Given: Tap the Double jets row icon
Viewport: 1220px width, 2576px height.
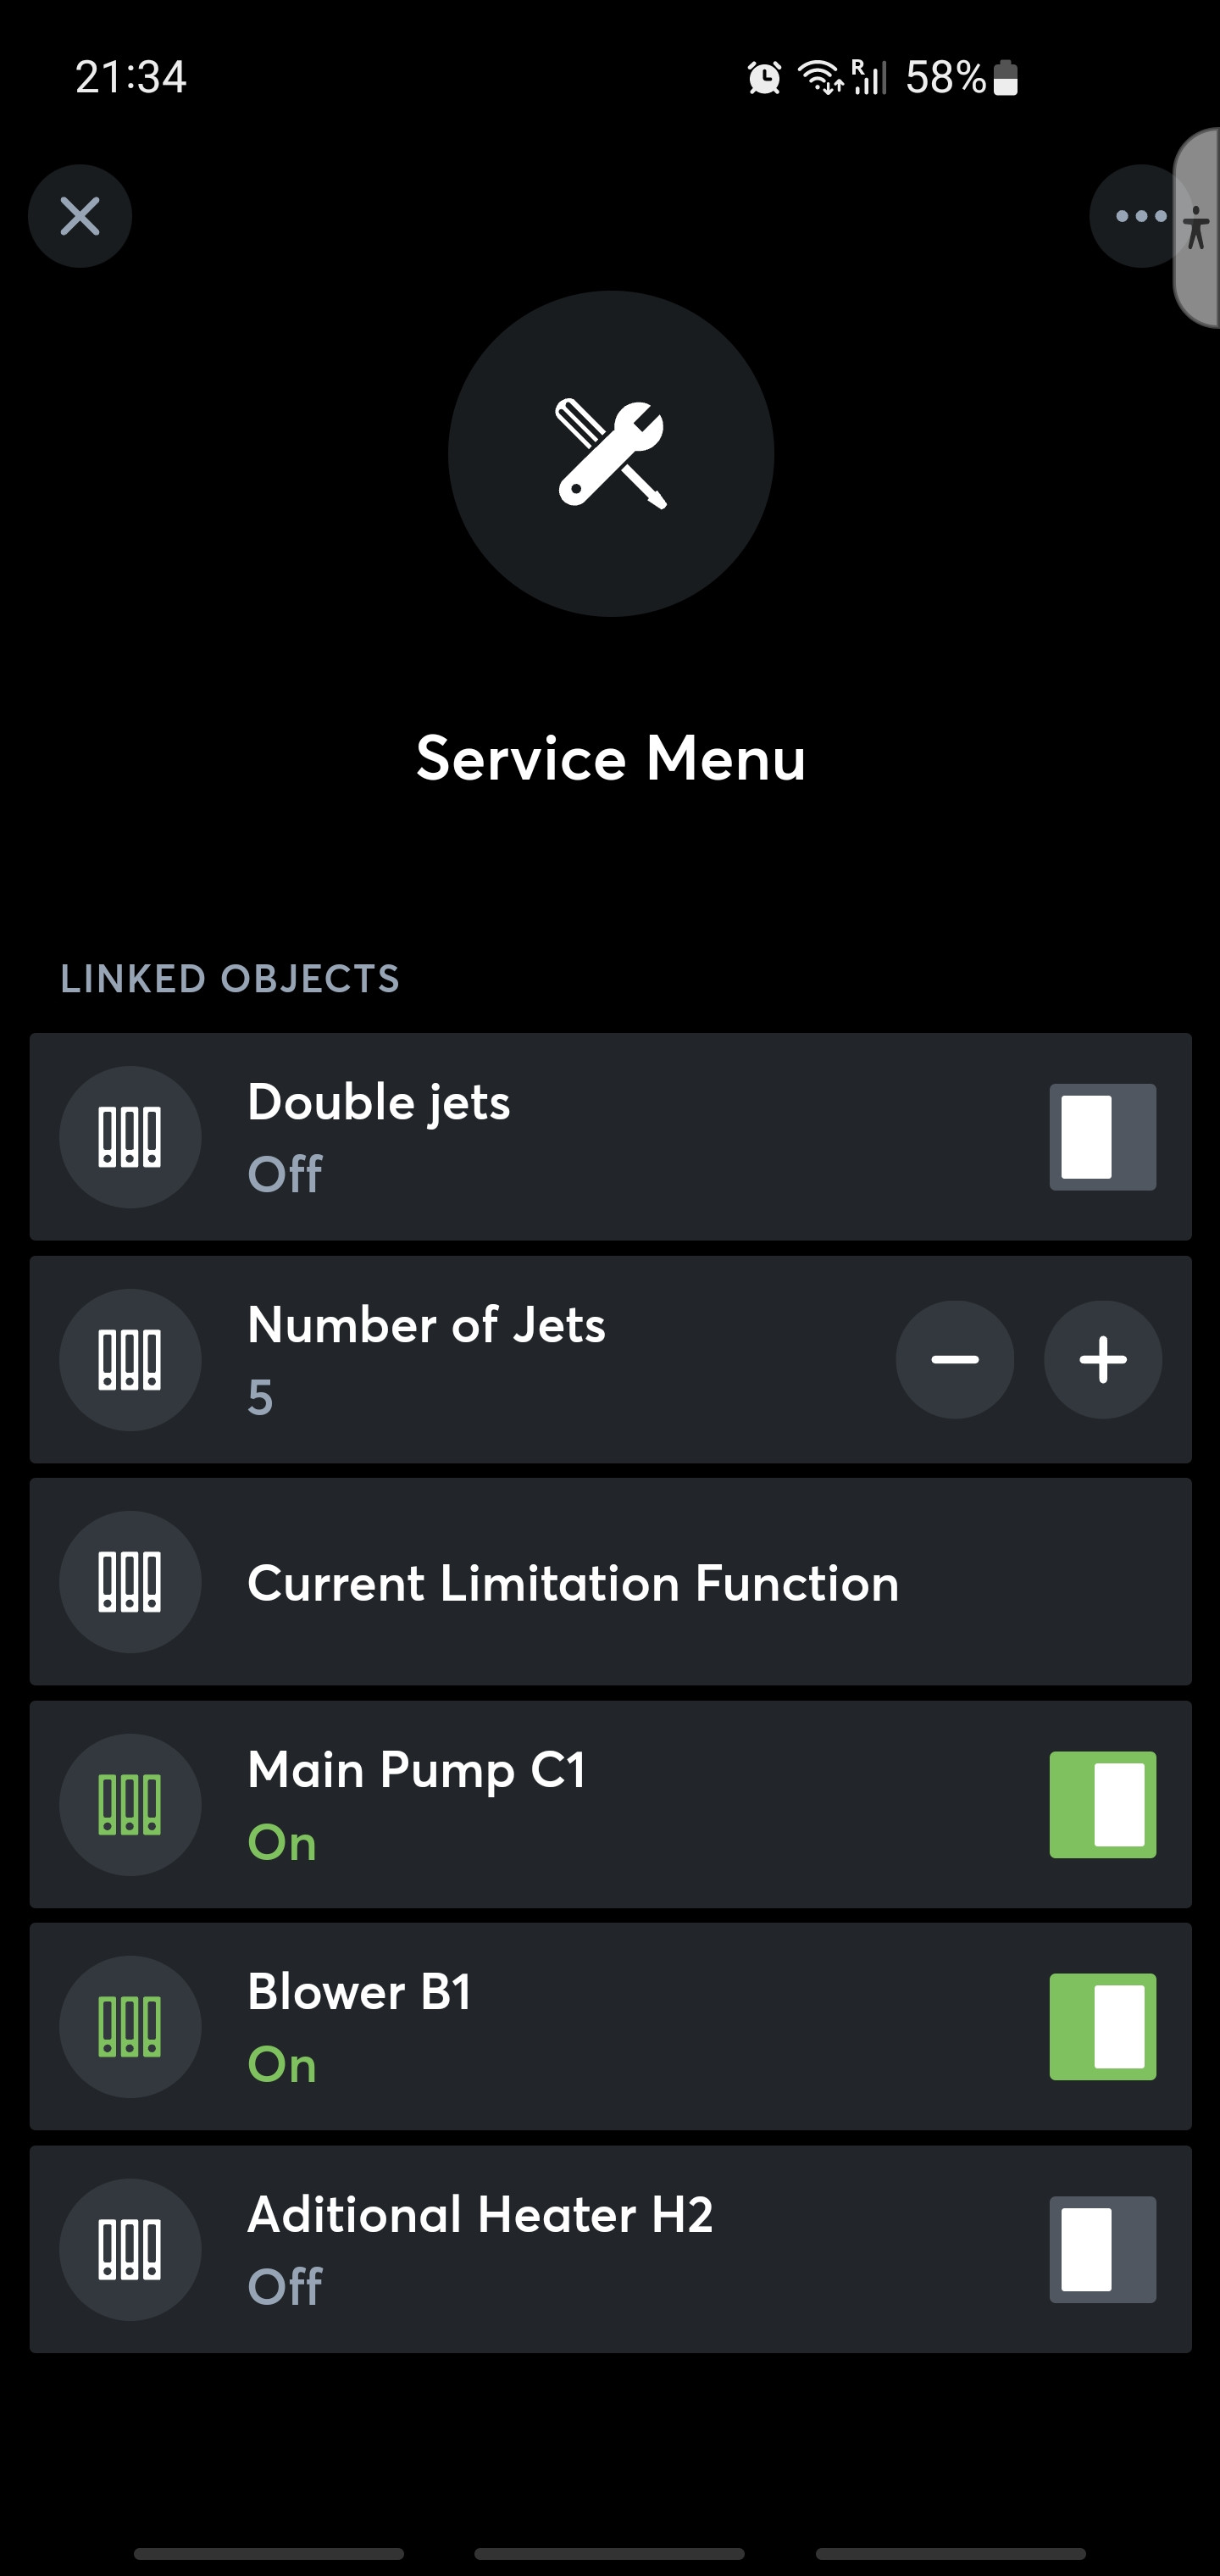Looking at the screenshot, I should (x=130, y=1137).
